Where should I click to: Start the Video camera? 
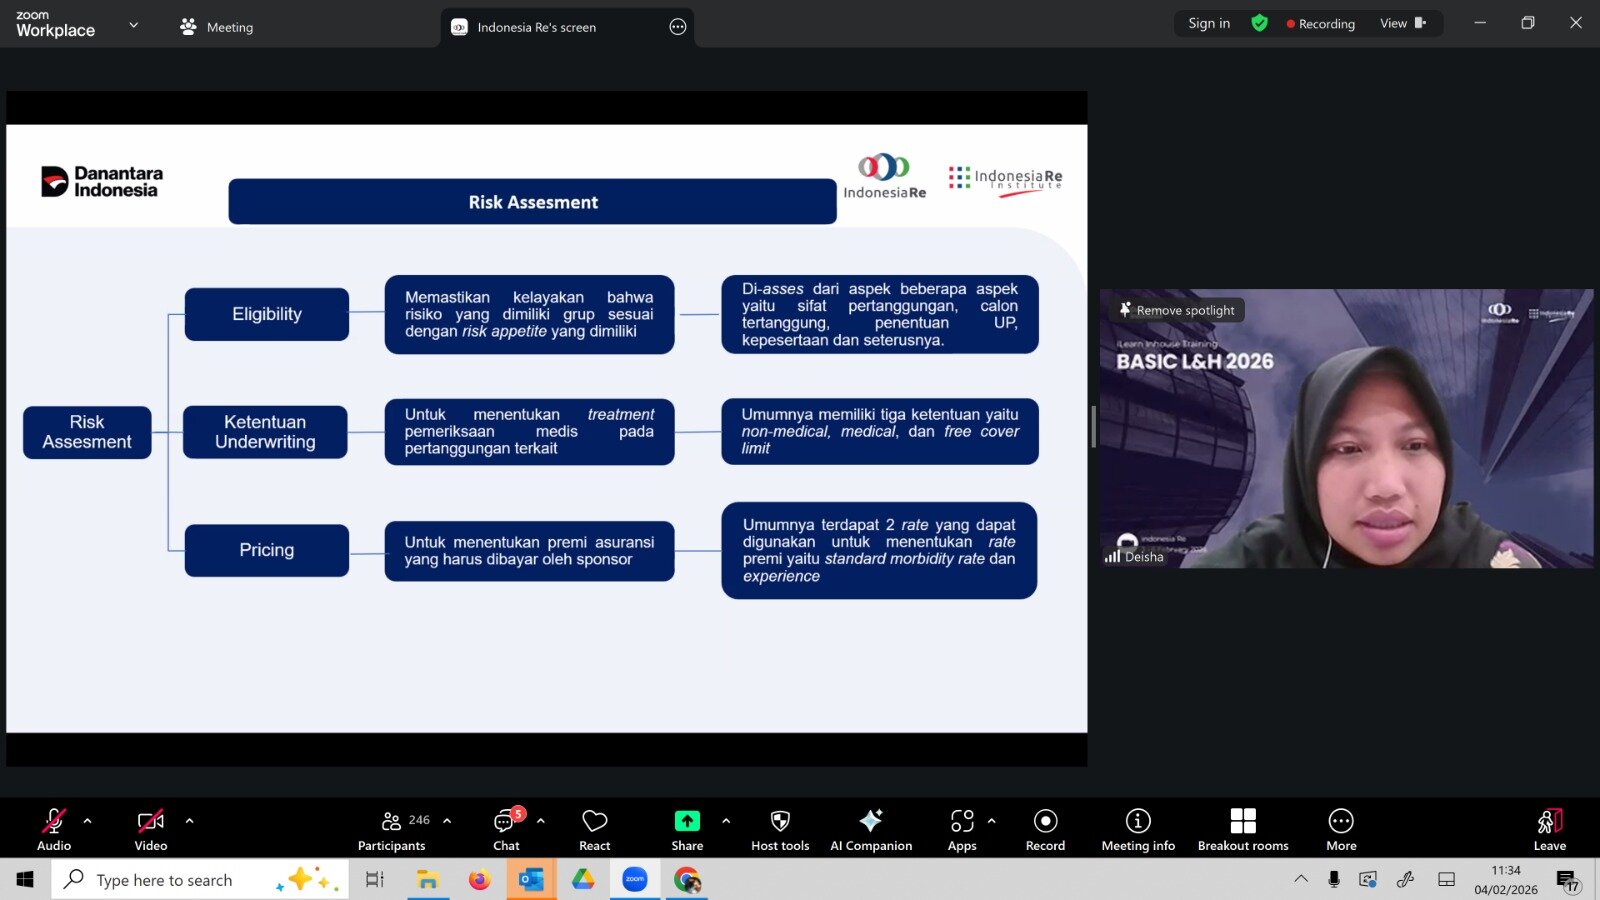150,829
